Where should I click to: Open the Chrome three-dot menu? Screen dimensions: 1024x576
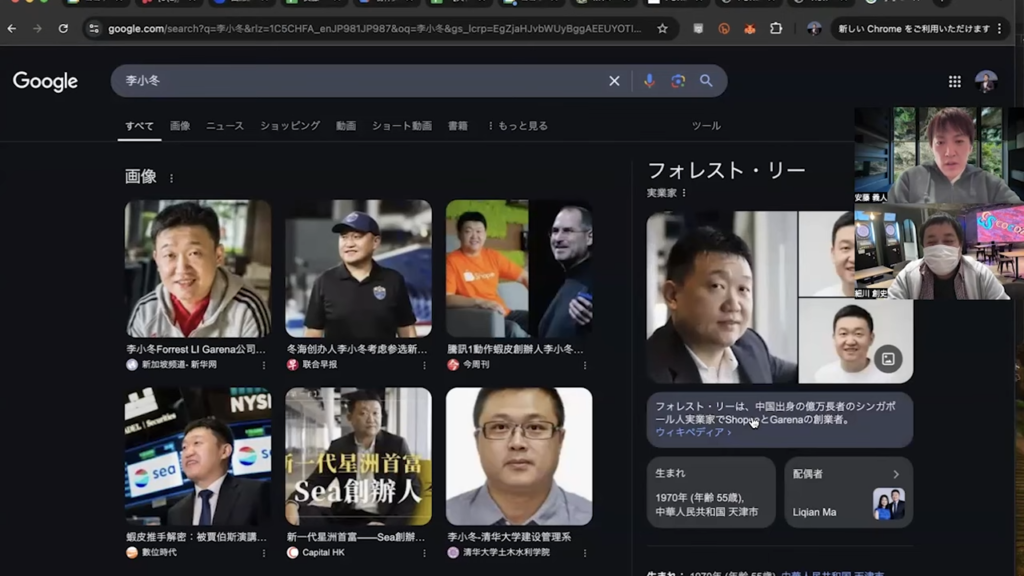[x=999, y=29]
